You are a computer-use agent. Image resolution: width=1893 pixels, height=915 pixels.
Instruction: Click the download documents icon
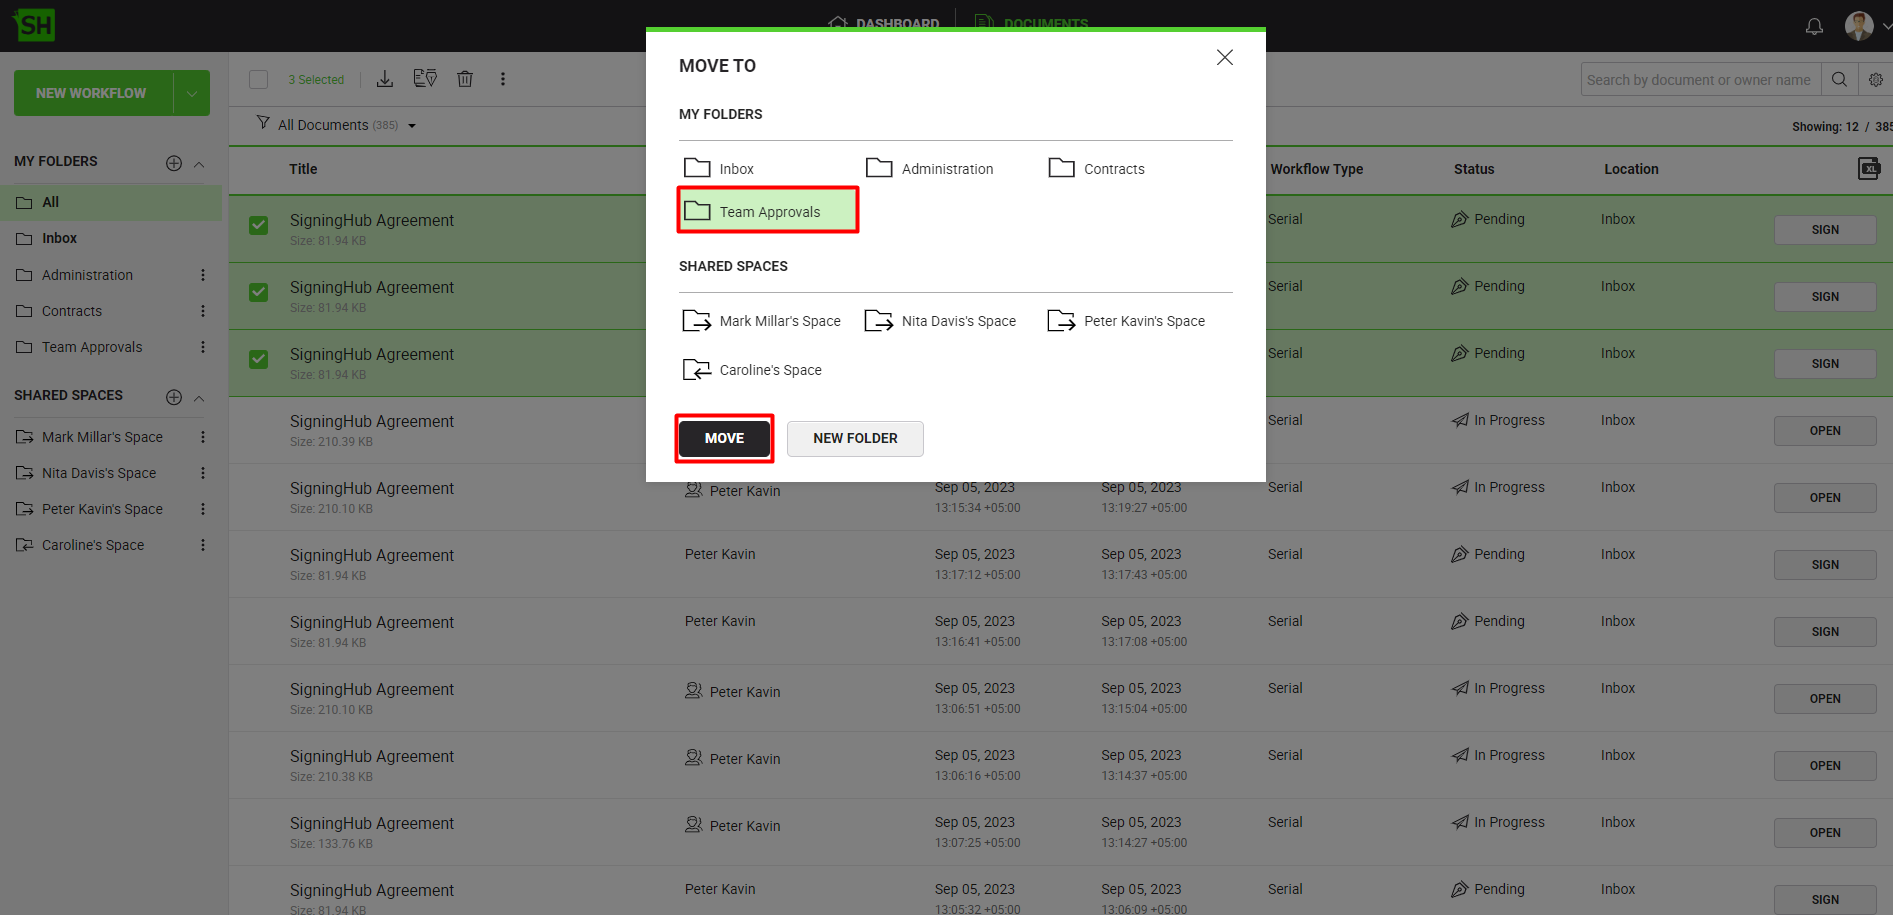tap(385, 79)
